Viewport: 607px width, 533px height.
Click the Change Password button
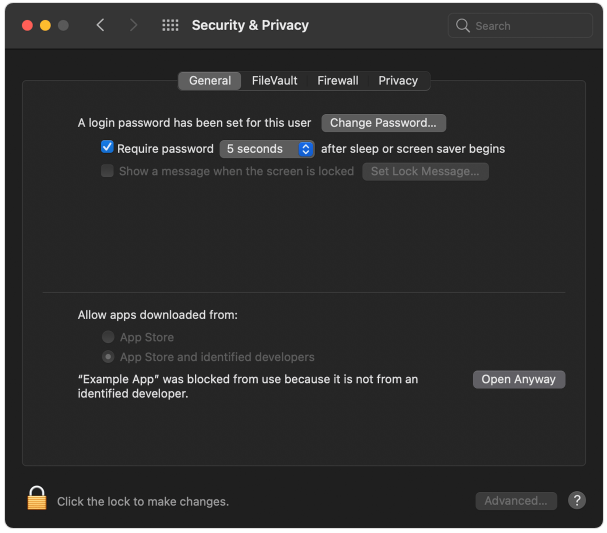tap(383, 123)
